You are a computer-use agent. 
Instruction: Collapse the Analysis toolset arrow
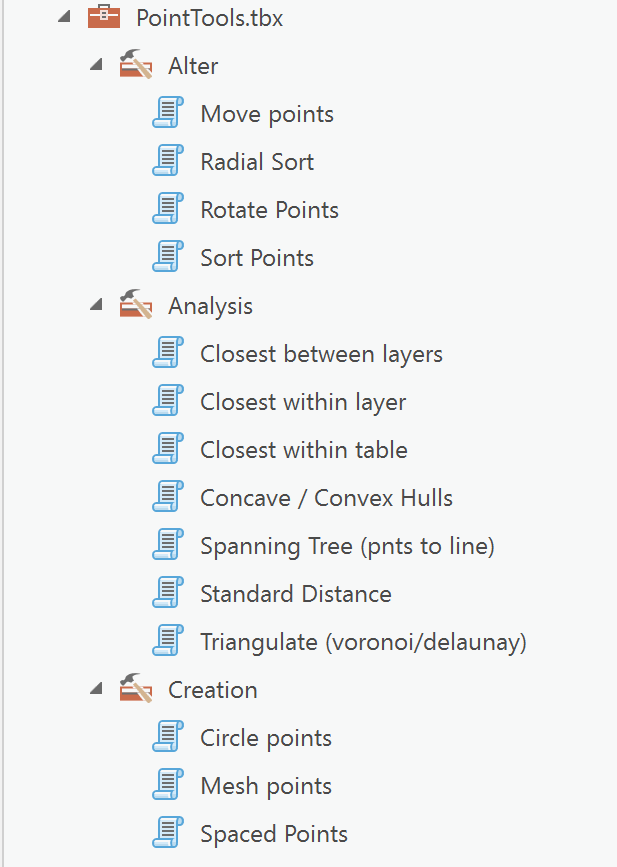(96, 305)
